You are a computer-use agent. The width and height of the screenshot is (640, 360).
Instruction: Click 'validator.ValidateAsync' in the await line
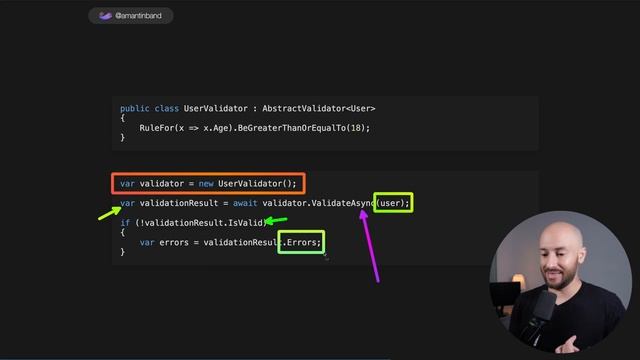[318, 203]
